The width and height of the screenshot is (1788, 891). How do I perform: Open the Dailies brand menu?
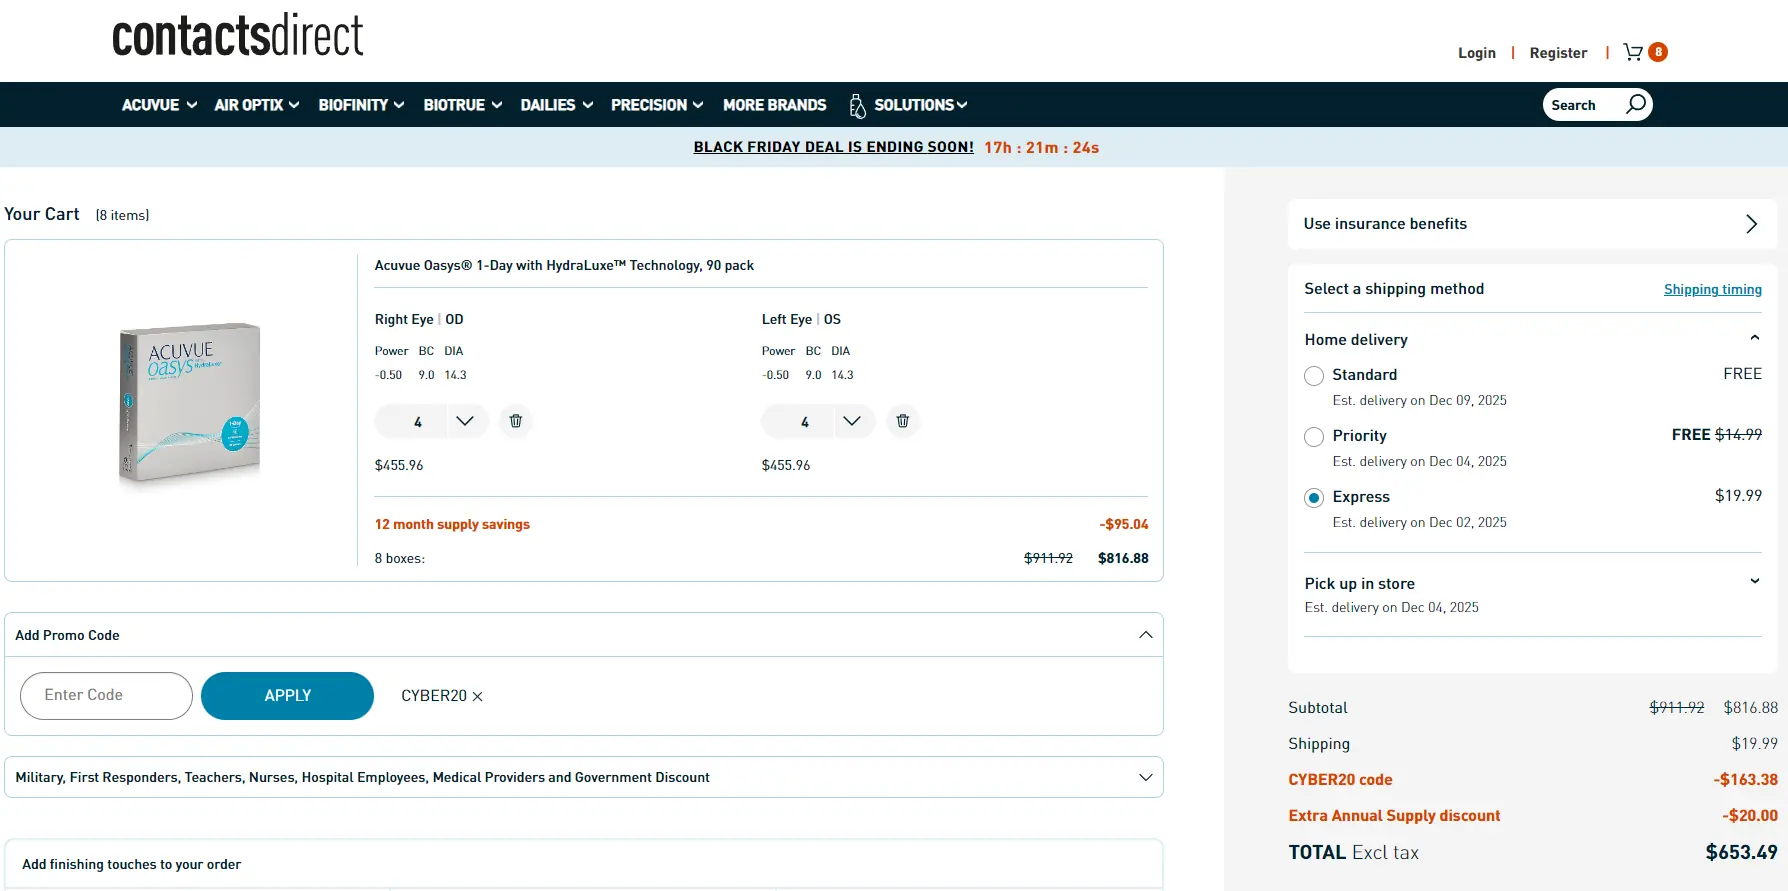pyautogui.click(x=556, y=105)
